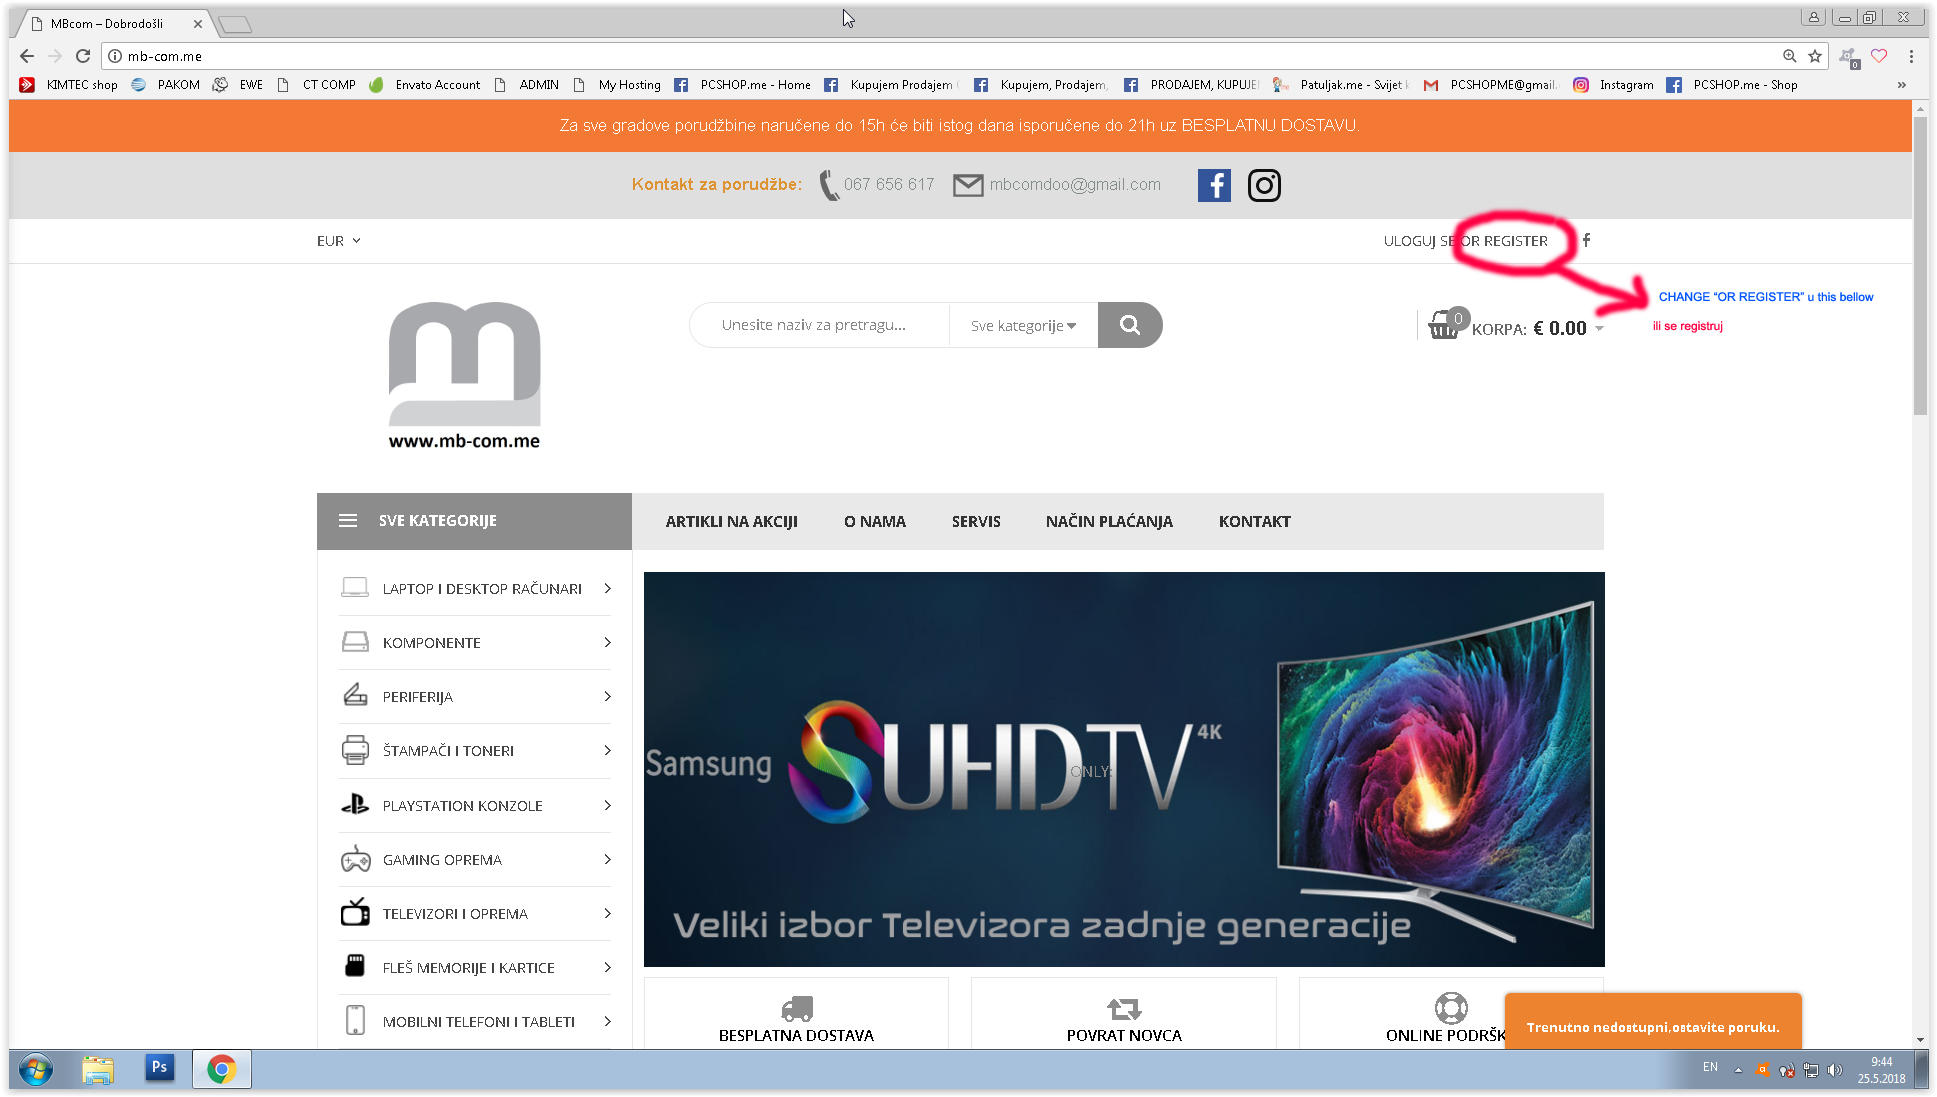This screenshot has width=1937, height=1097.
Task: Click the printer icon for Štampači i toneri
Action: 355,750
